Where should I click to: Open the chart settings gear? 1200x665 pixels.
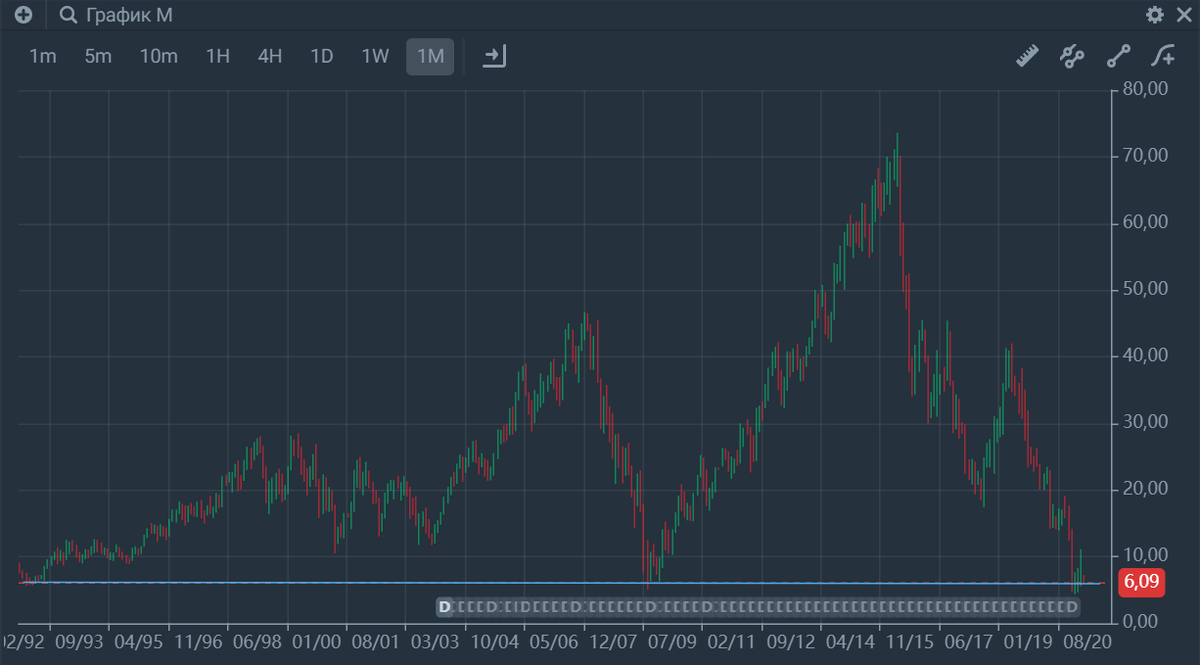click(1153, 15)
